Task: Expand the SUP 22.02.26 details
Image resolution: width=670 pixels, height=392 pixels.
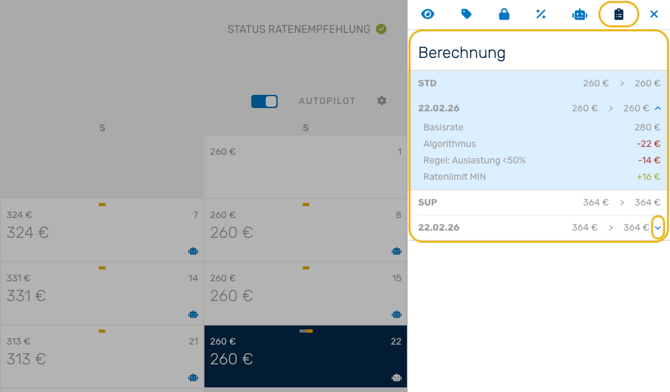Action: tap(658, 228)
